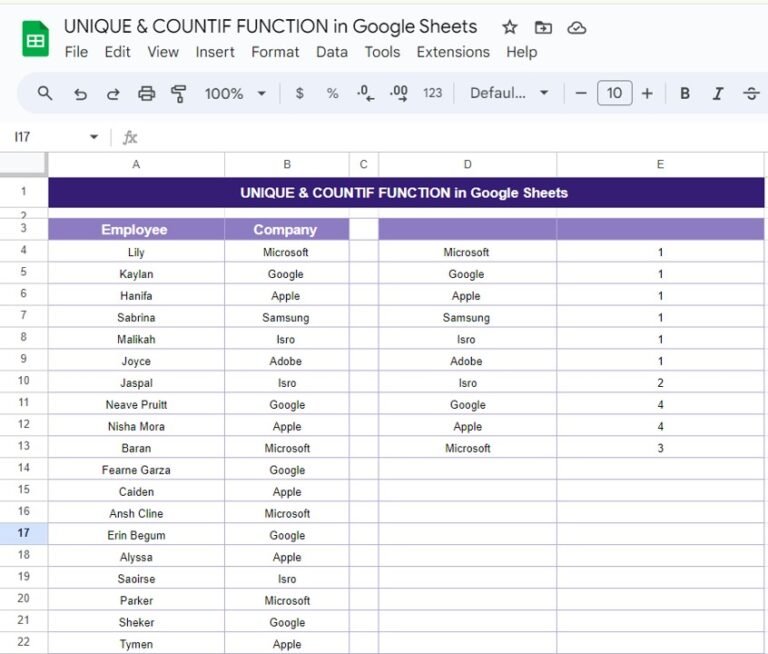Select the purple title banner cell
The image size is (768, 654).
click(x=406, y=193)
